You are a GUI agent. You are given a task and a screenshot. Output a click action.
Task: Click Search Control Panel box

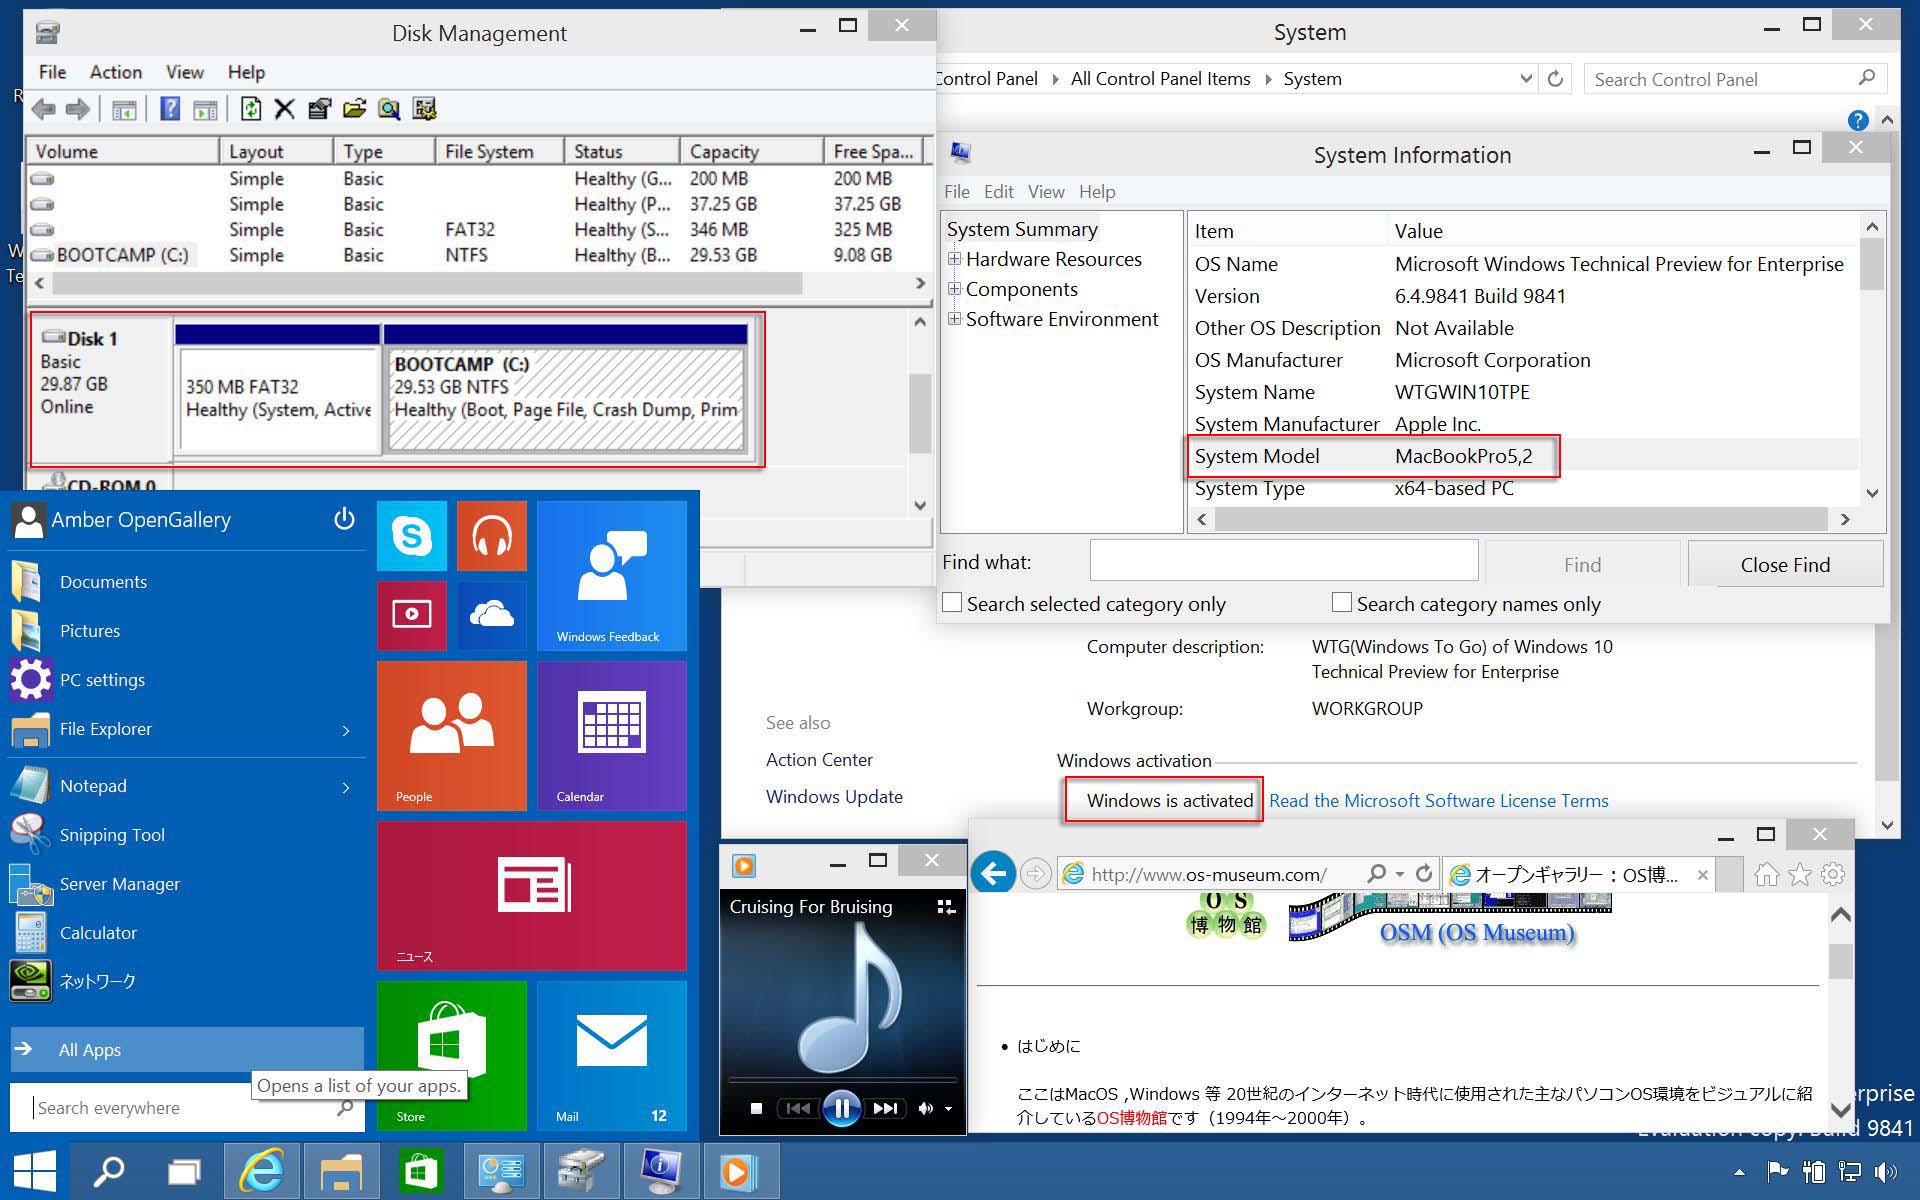1735,79
